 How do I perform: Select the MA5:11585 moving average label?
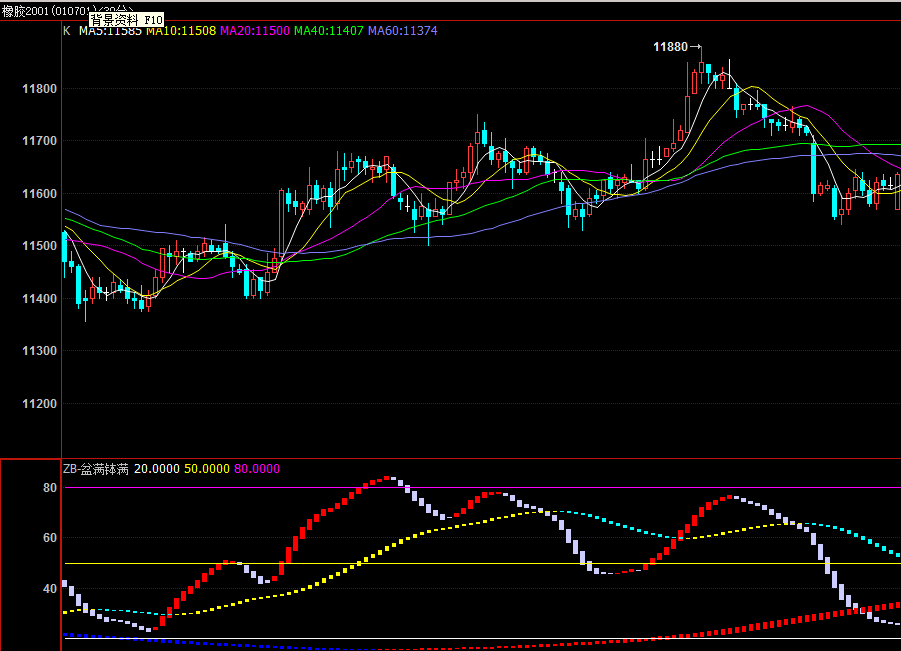110,31
